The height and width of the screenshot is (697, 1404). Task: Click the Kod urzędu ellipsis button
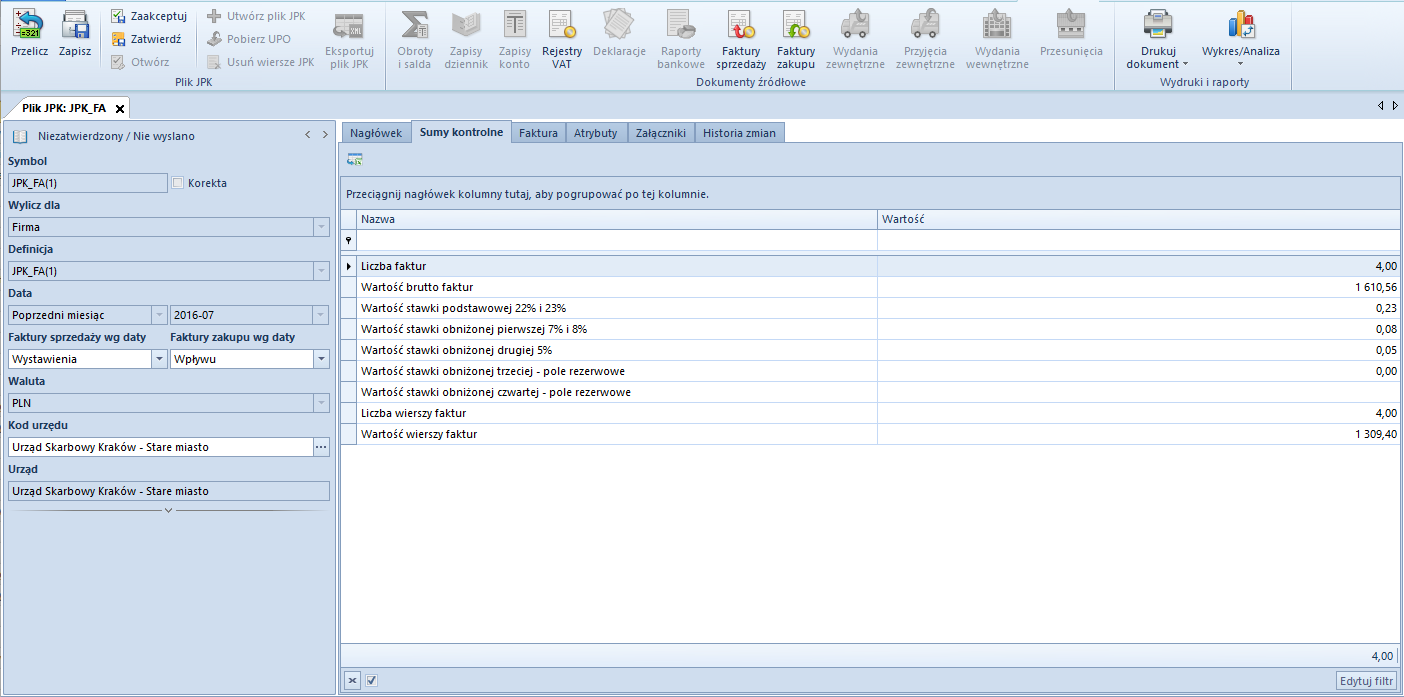tap(321, 447)
